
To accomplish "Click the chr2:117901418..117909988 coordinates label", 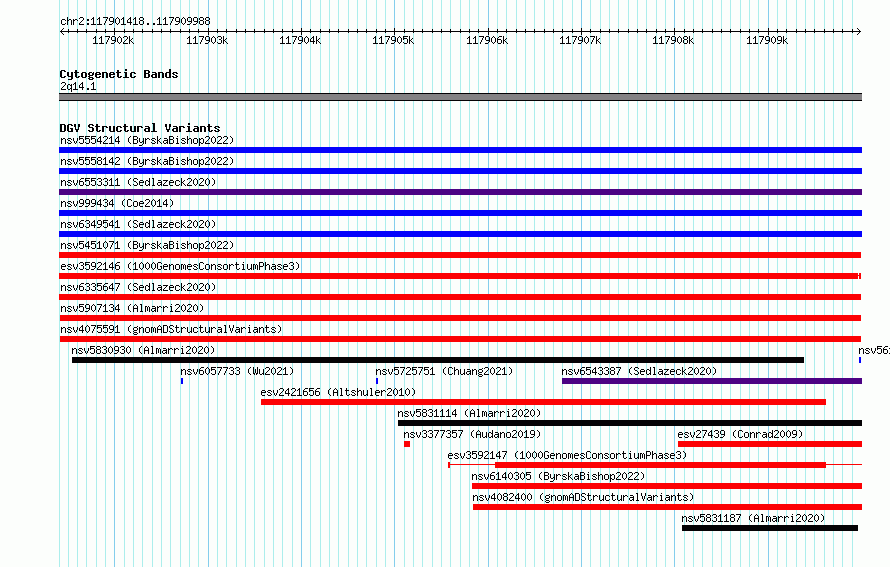I will tap(135, 22).
